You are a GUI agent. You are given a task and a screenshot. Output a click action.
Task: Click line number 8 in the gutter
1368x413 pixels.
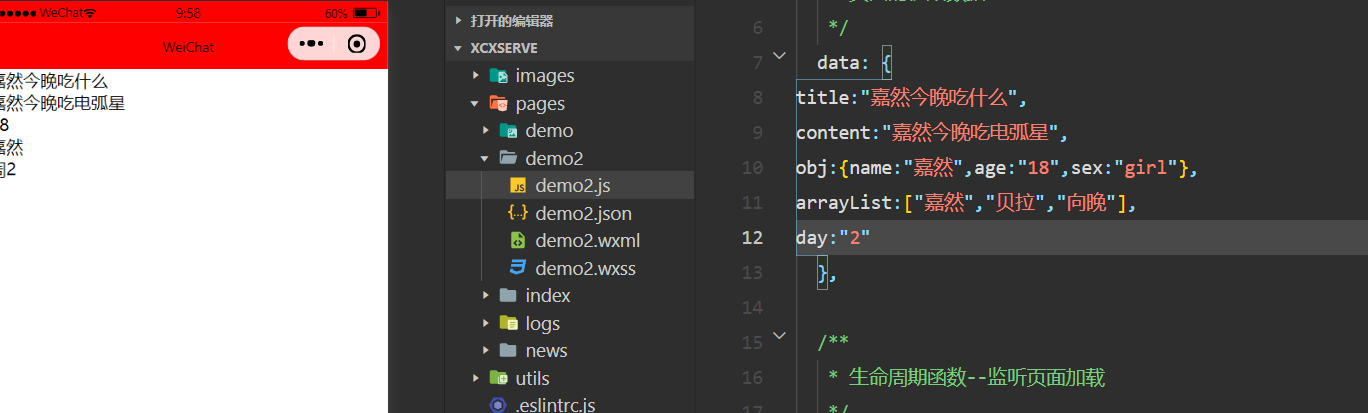(758, 97)
